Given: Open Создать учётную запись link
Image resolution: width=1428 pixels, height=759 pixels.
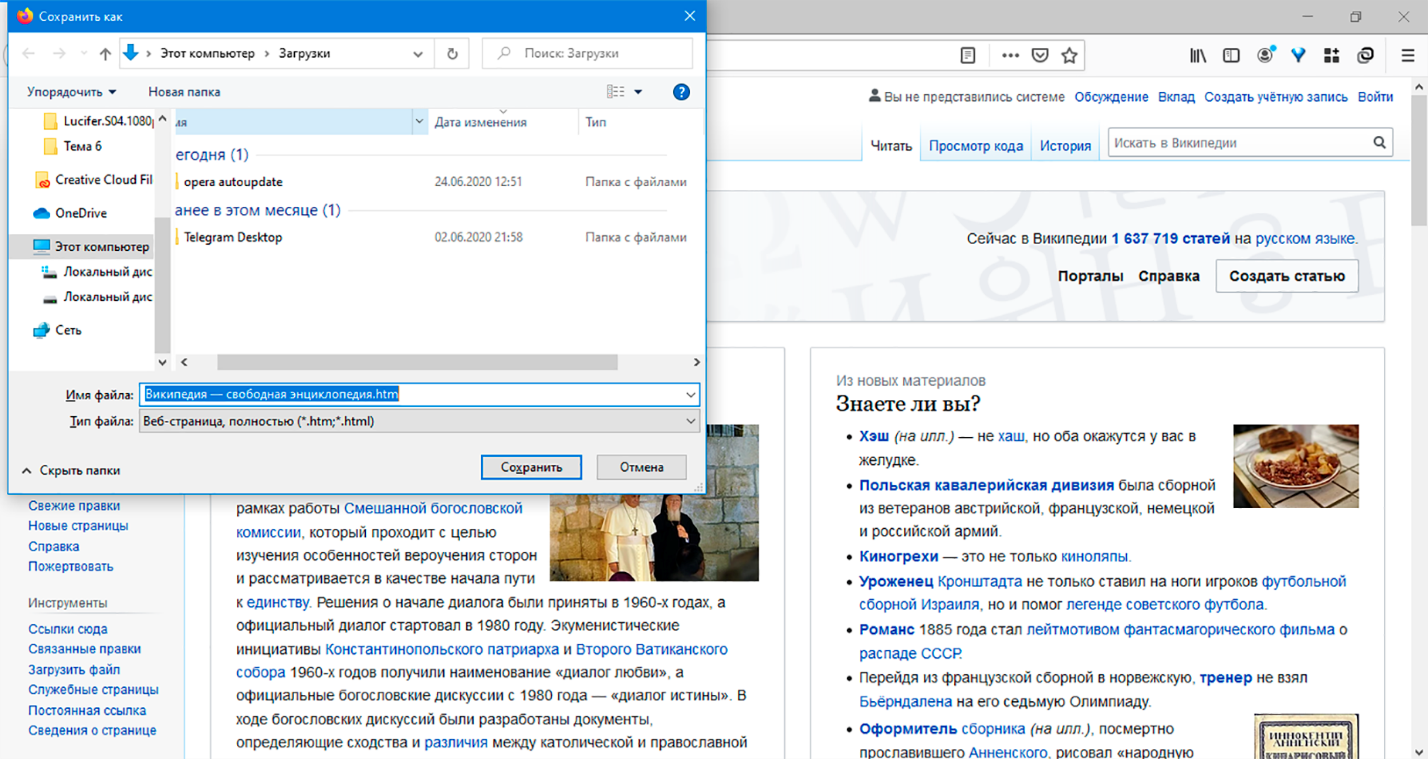Looking at the screenshot, I should pyautogui.click(x=1276, y=97).
